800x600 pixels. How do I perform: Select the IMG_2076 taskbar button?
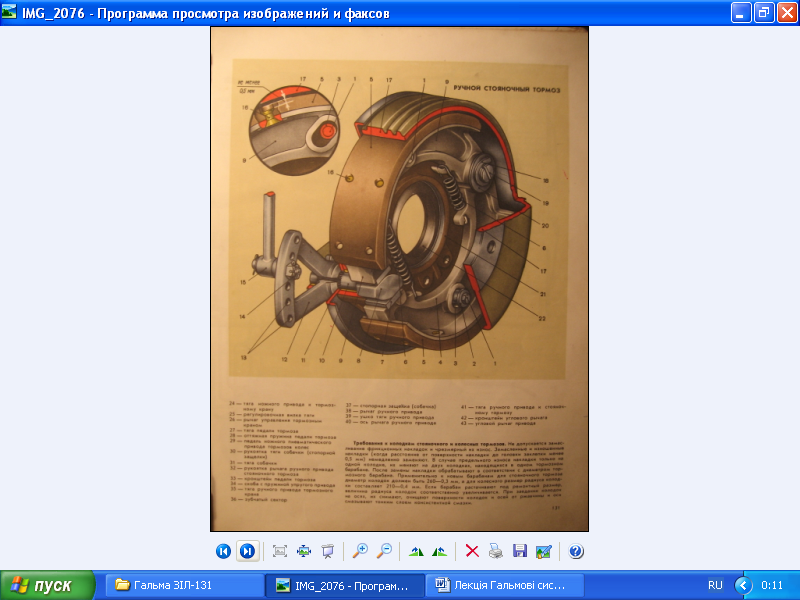(345, 585)
